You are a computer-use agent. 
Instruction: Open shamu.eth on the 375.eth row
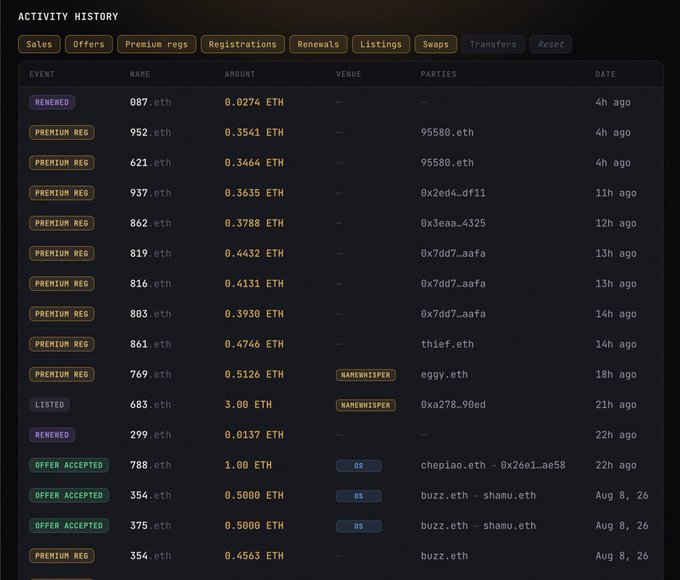coord(510,525)
